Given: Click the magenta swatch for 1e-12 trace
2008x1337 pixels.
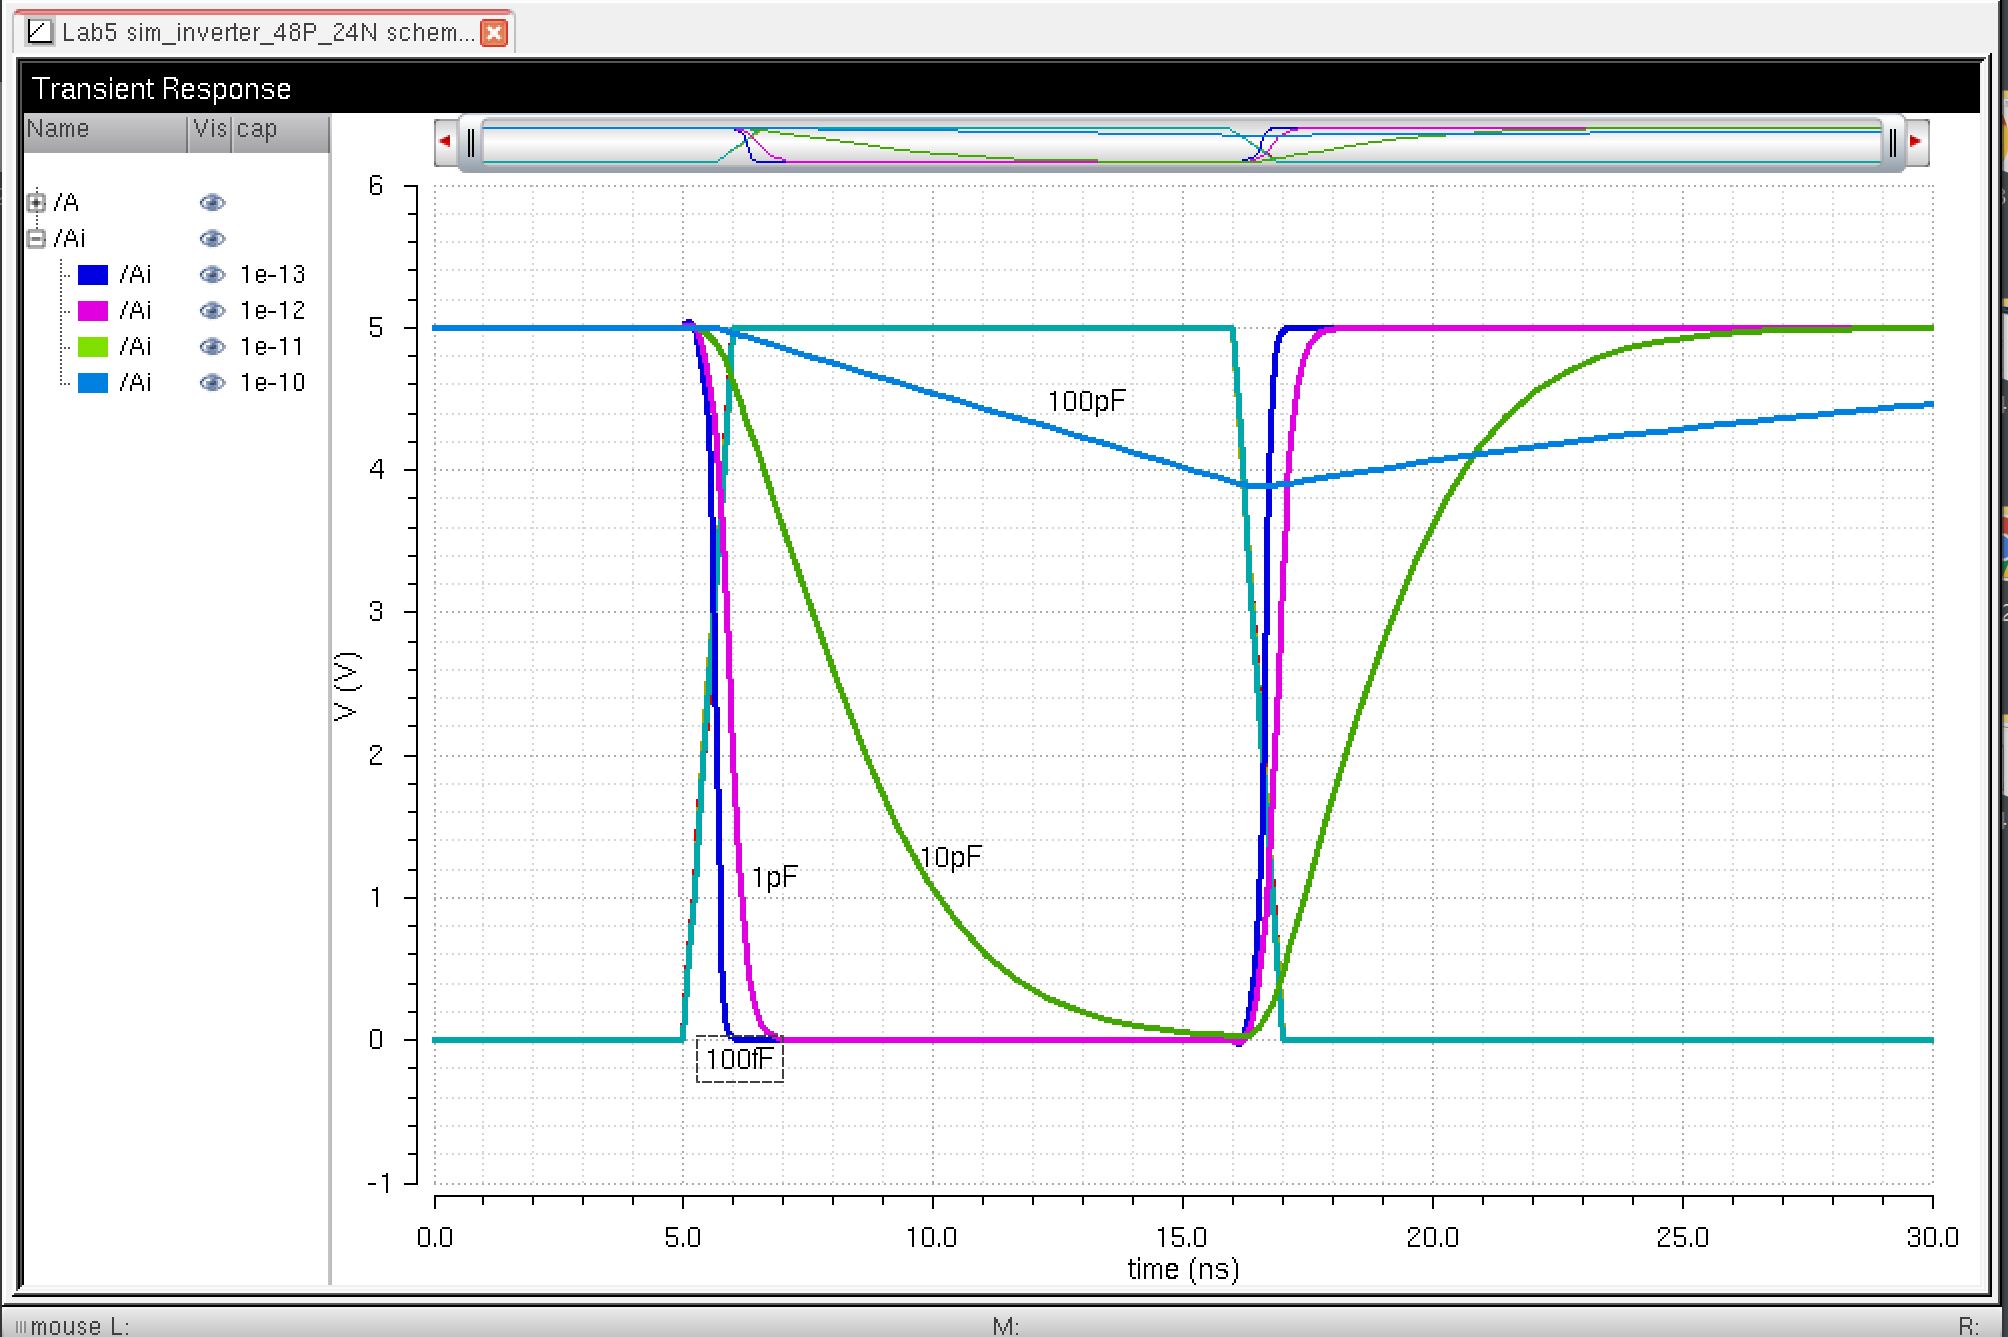Looking at the screenshot, I should pos(93,311).
